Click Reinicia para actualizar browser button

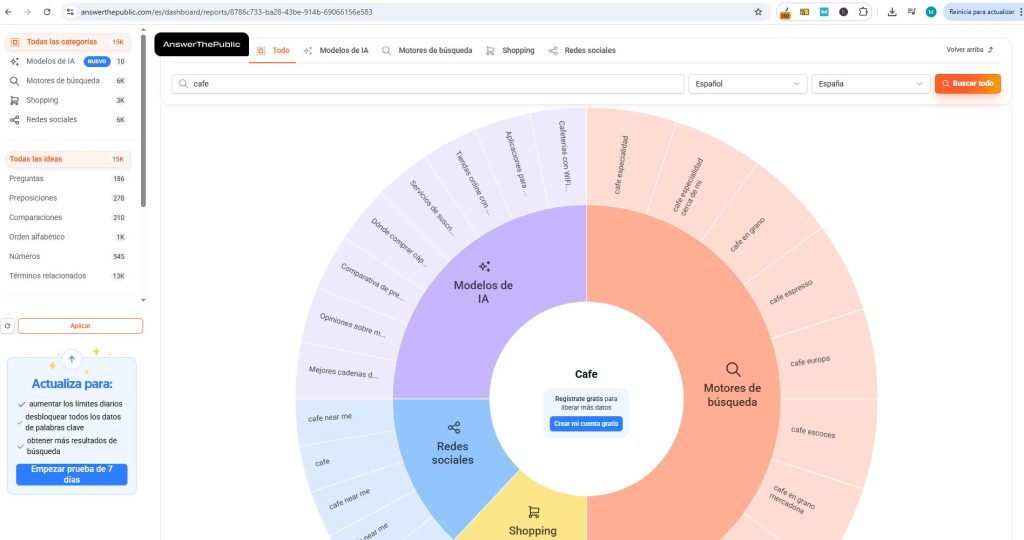tap(982, 12)
